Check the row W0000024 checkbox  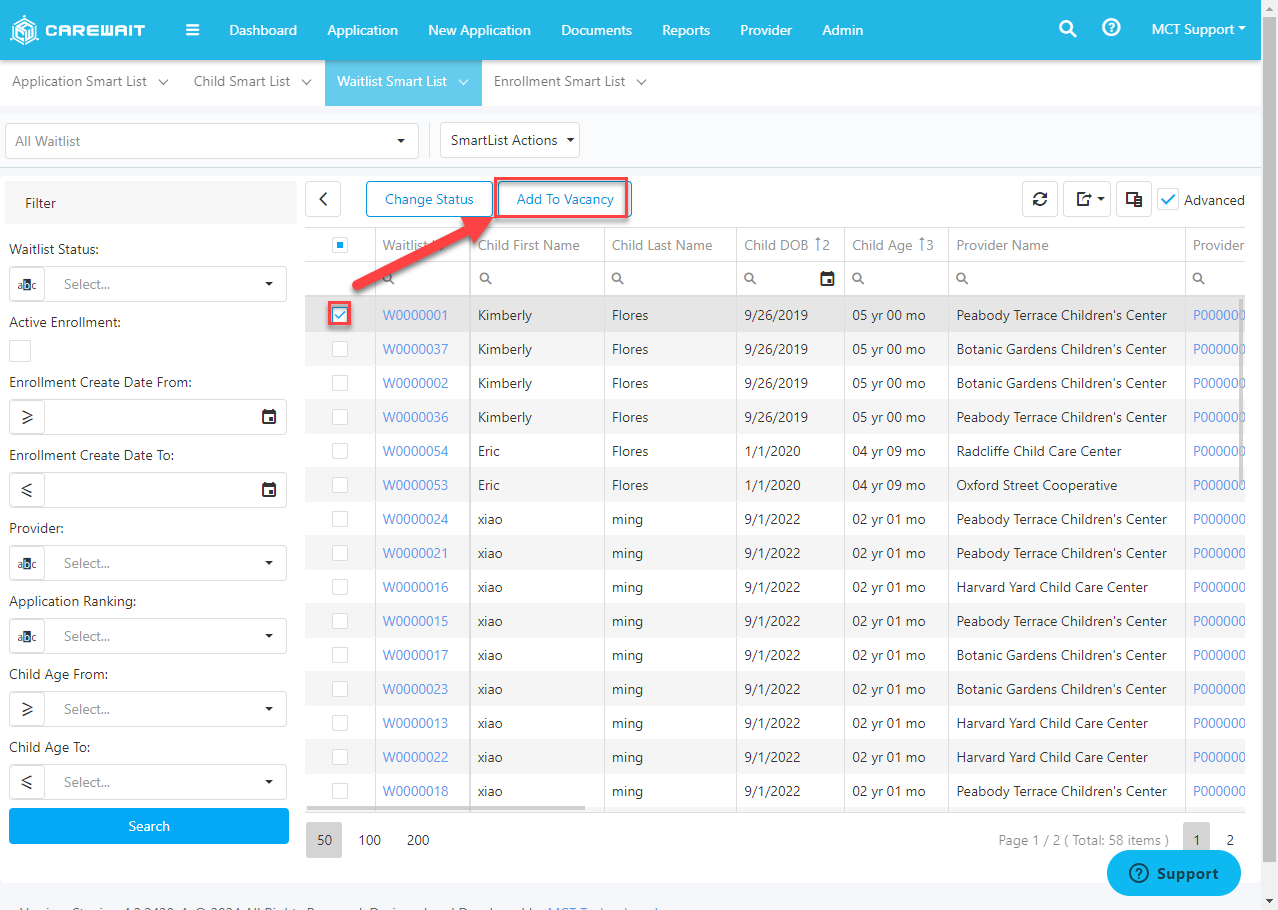[x=340, y=519]
